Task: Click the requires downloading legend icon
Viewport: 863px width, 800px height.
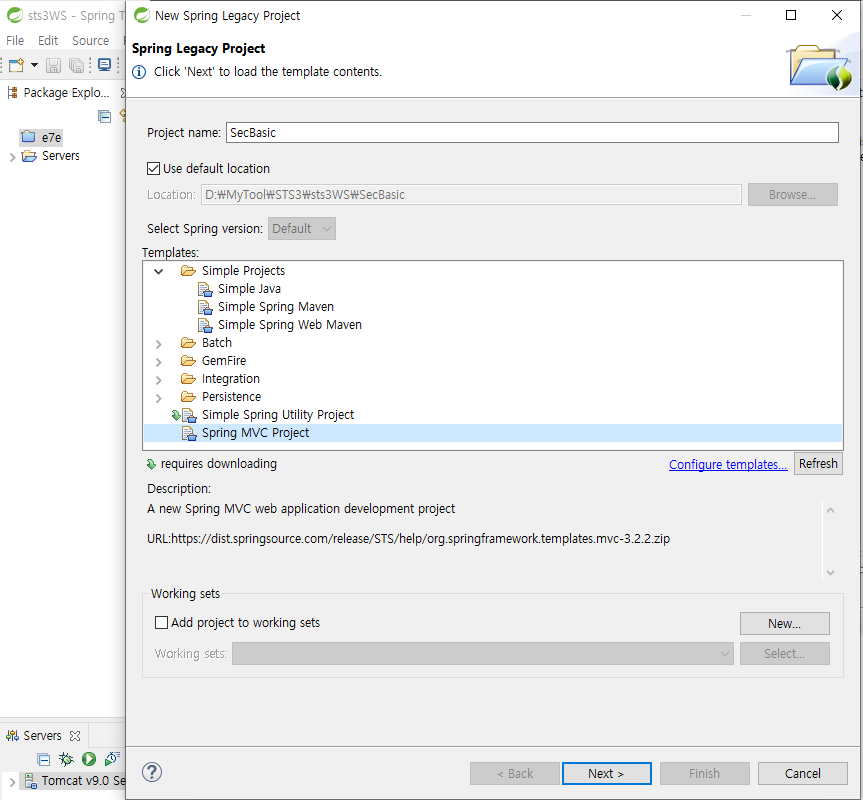Action: (x=151, y=464)
